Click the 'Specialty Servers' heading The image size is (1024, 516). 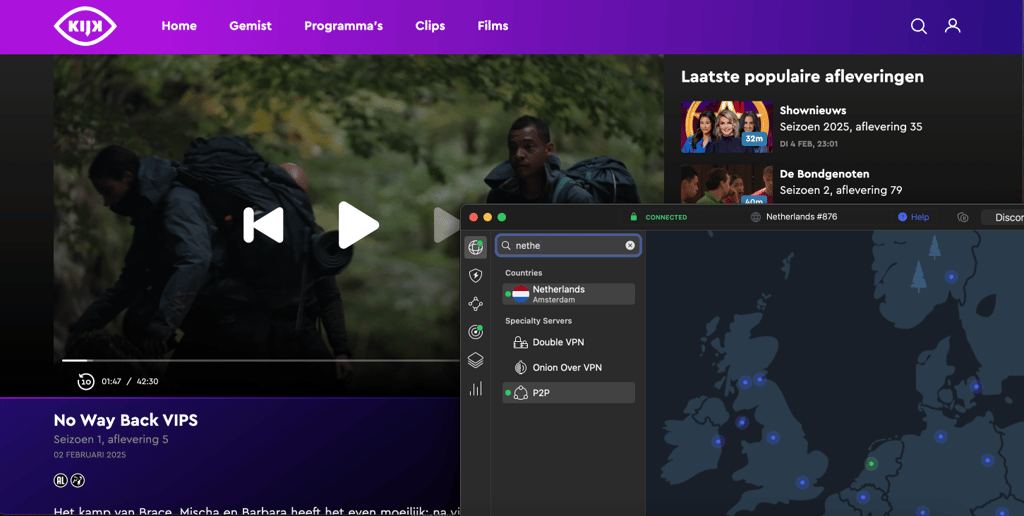click(538, 321)
